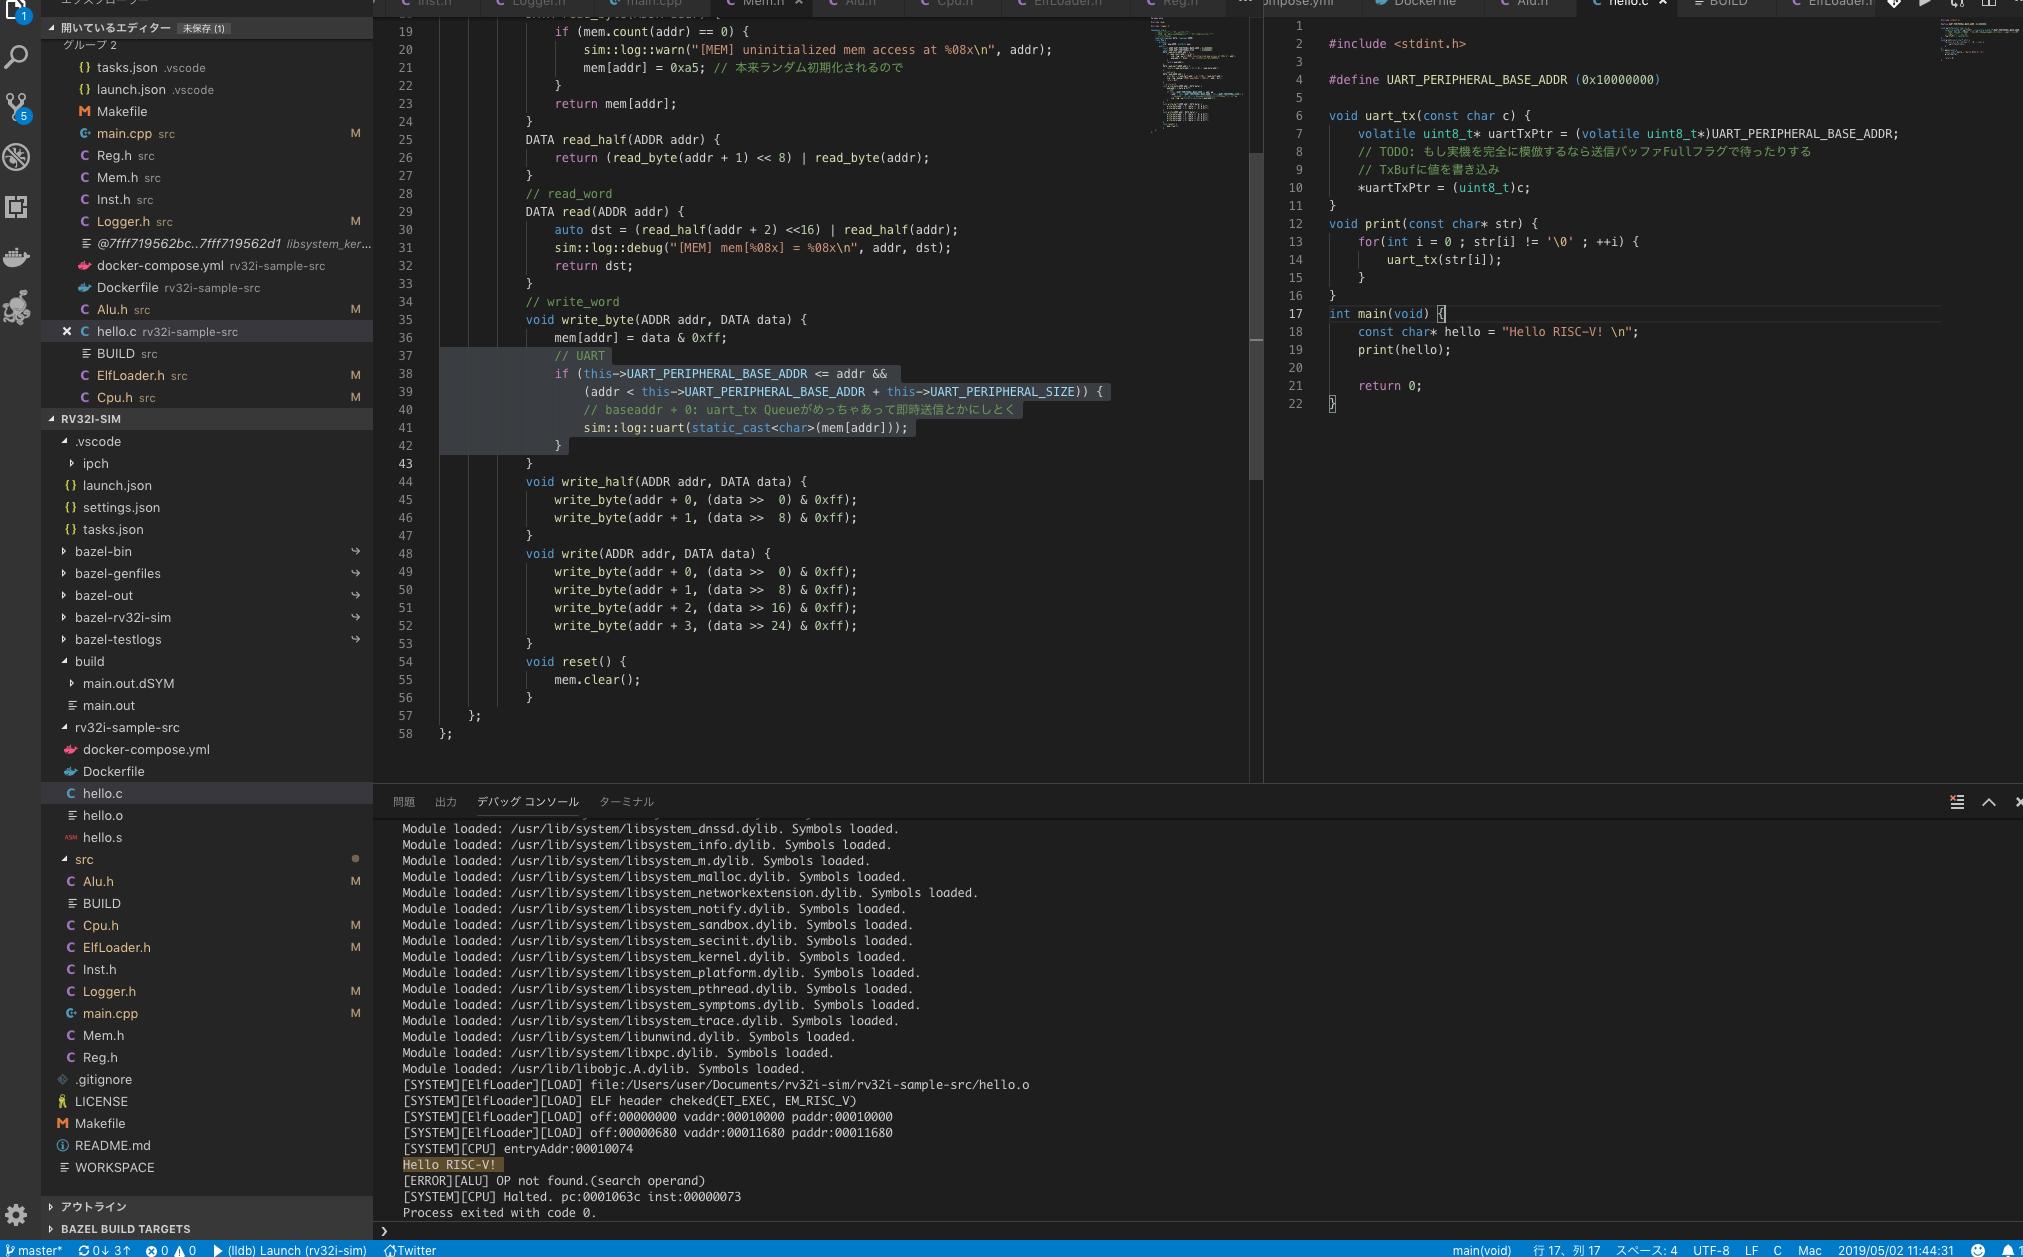Click line number 43 in Mem.h gutter
Viewport: 2023px width, 1257px height.
tap(405, 463)
